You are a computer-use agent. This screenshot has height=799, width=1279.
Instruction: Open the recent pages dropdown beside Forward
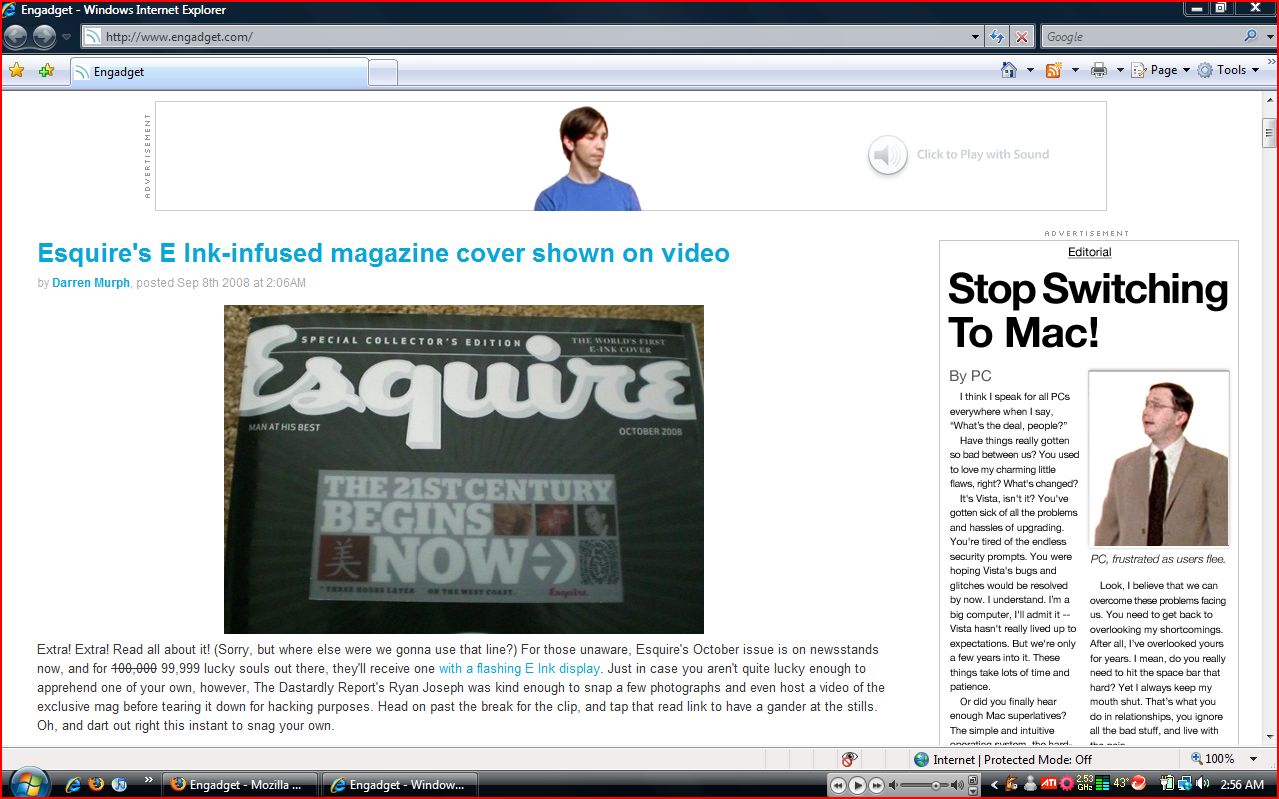pyautogui.click(x=67, y=37)
